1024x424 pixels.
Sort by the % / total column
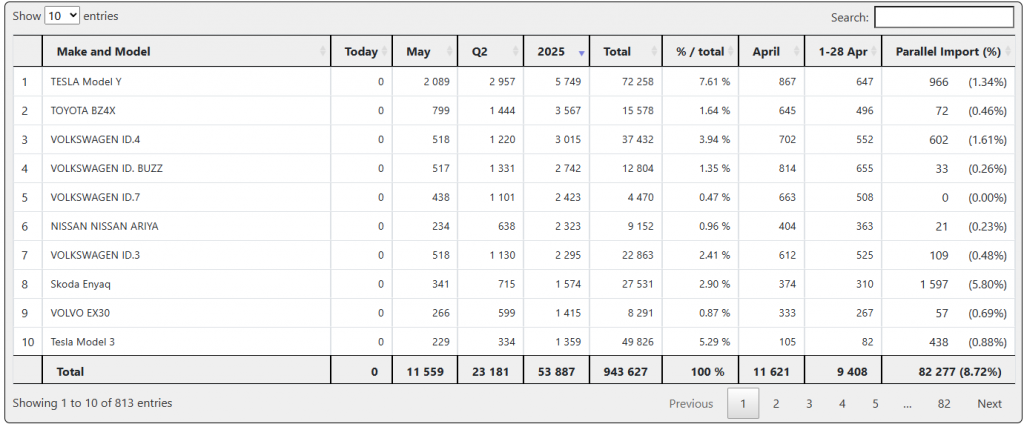click(699, 51)
